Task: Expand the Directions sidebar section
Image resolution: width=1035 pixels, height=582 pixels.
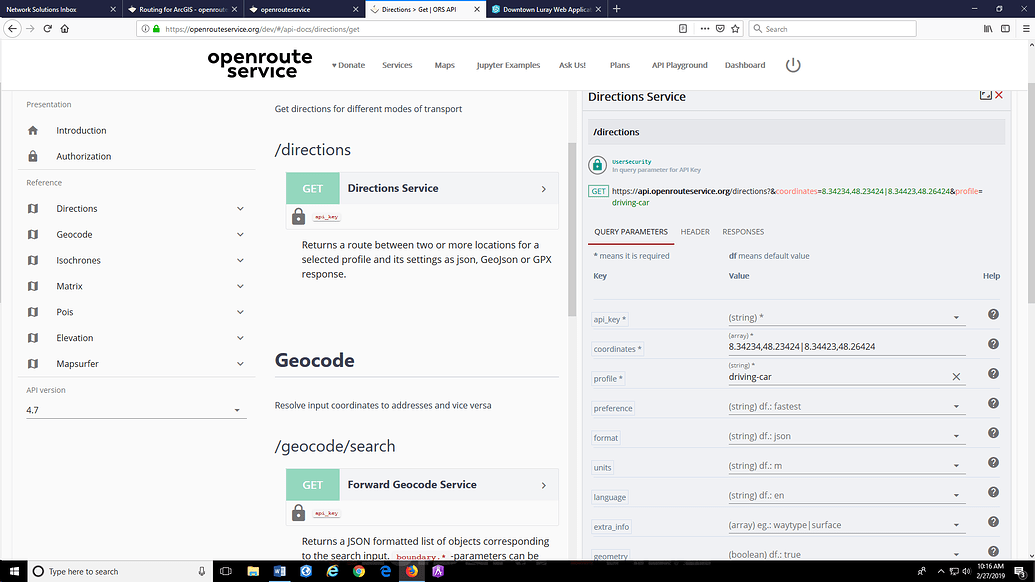Action: (240, 209)
